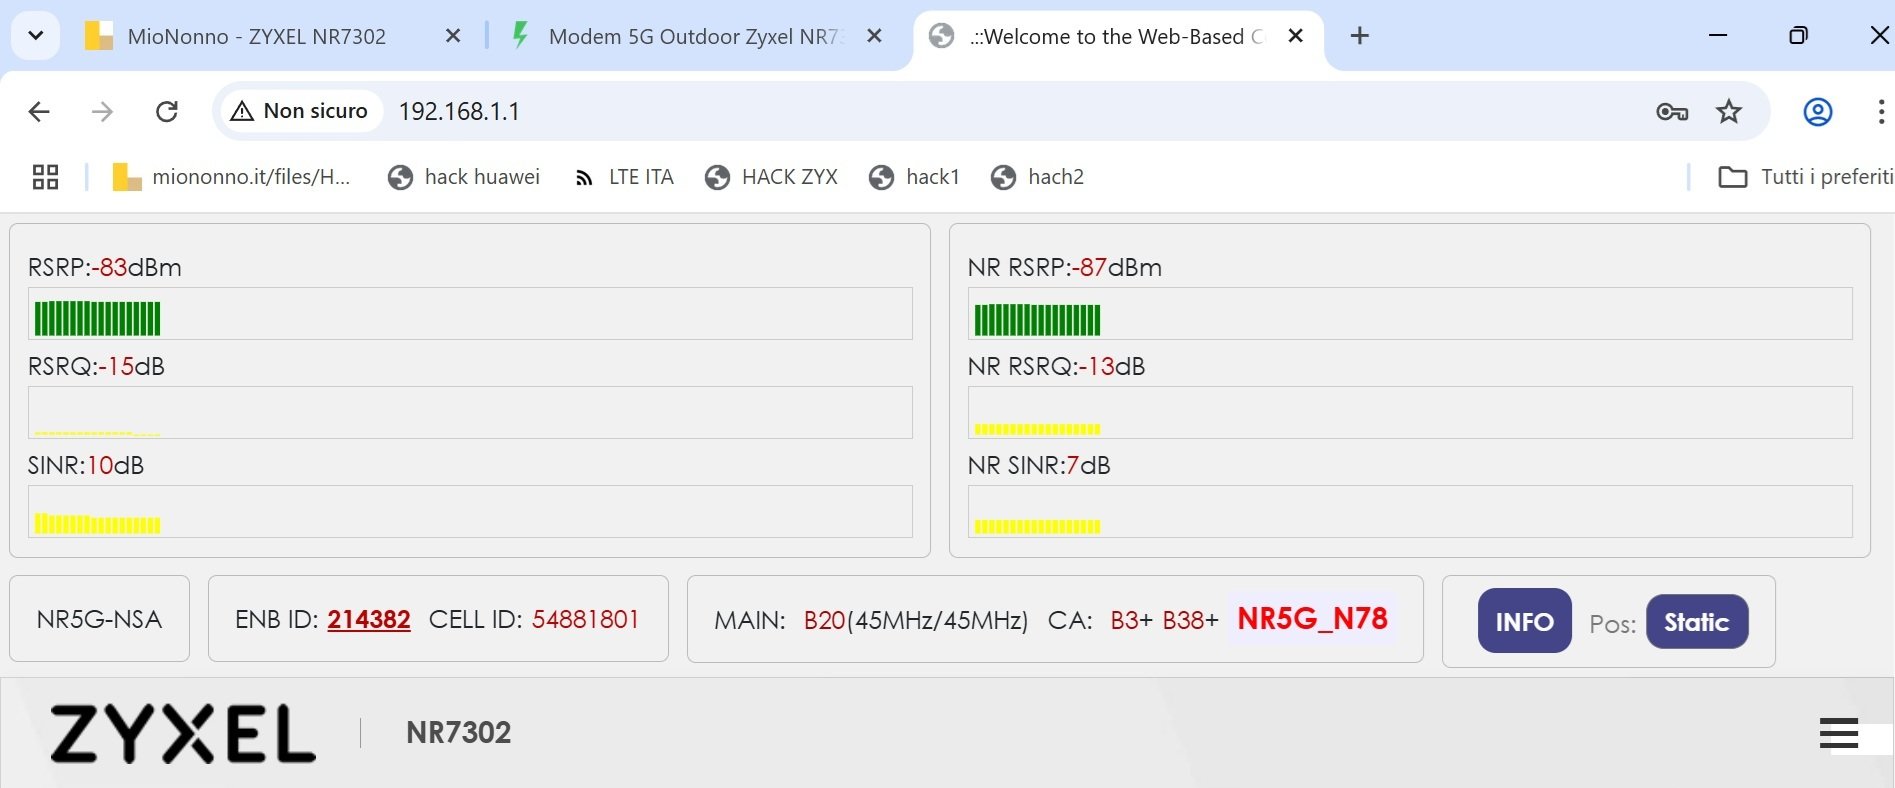
Task: Click the B38+ carrier aggregation band
Action: tap(1190, 621)
